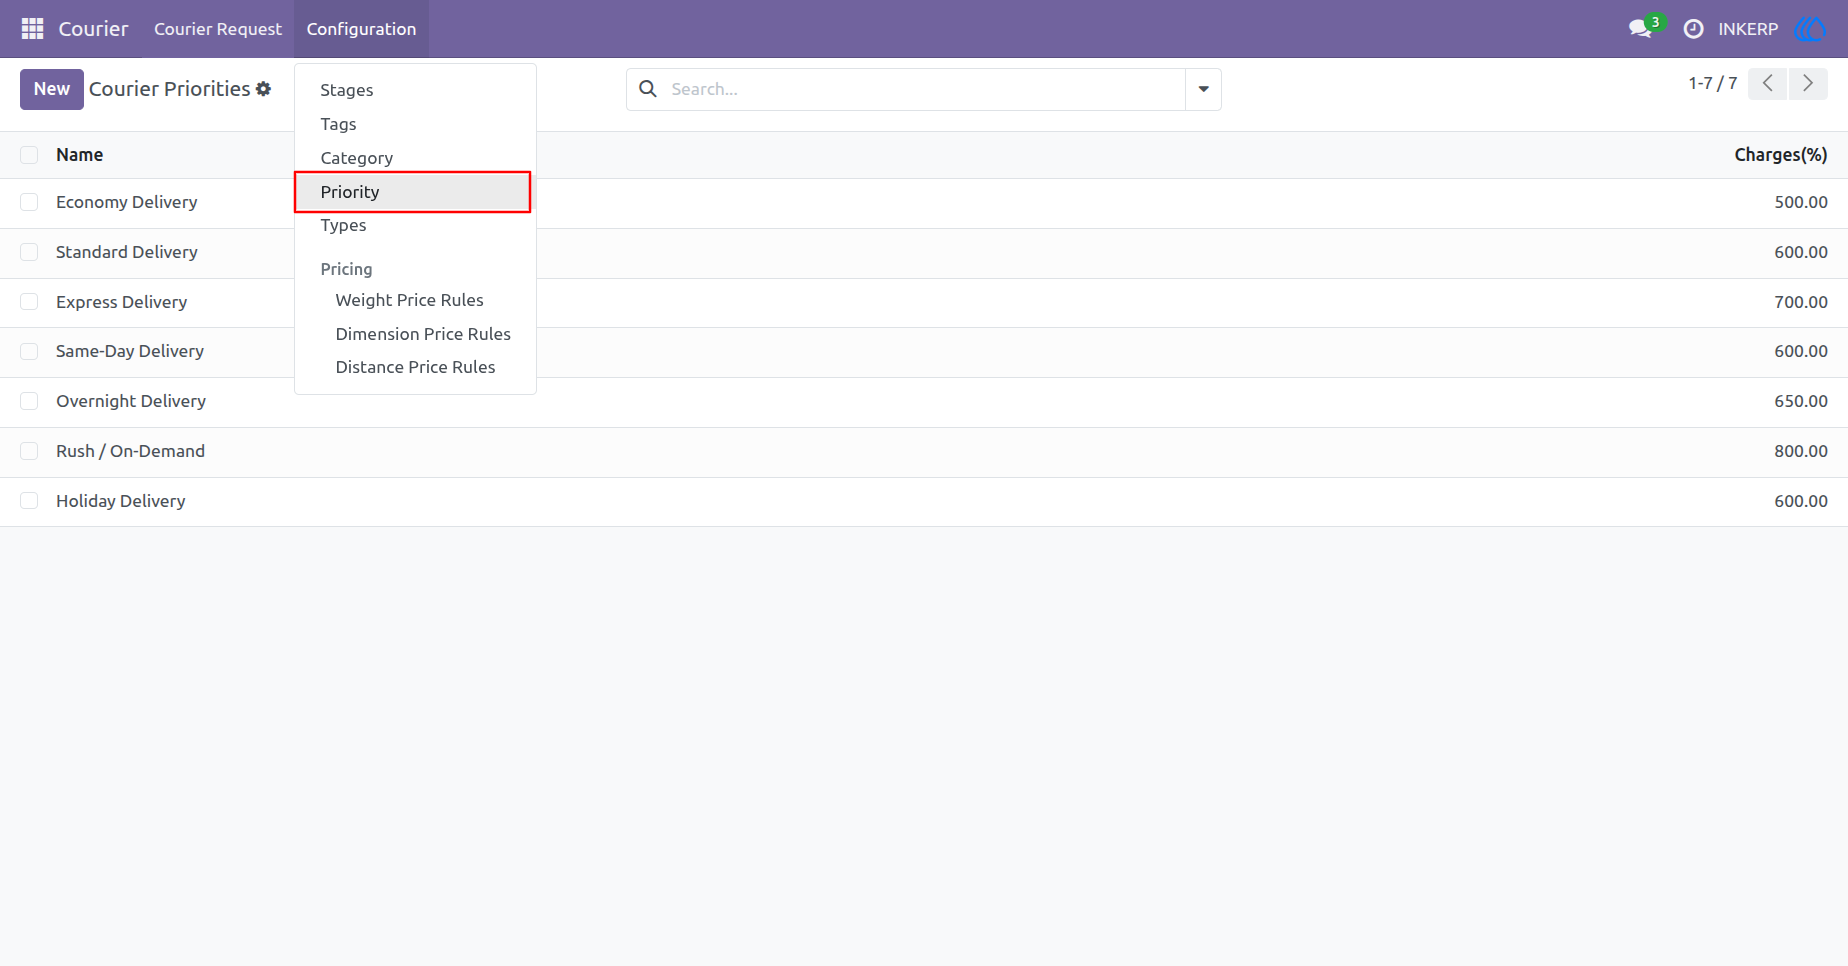Viewport: 1848px width, 966px height.
Task: Check the Economy Delivery row checkbox
Action: pos(29,202)
